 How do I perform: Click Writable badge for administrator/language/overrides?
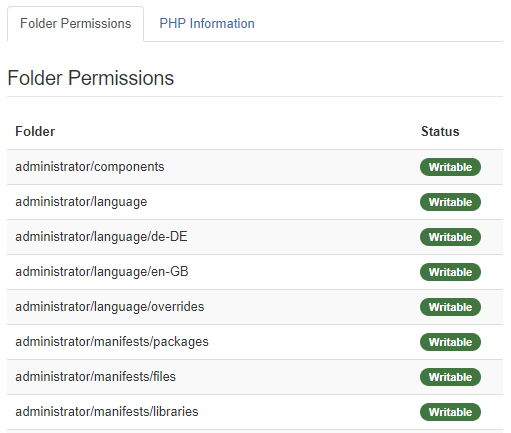coord(450,307)
